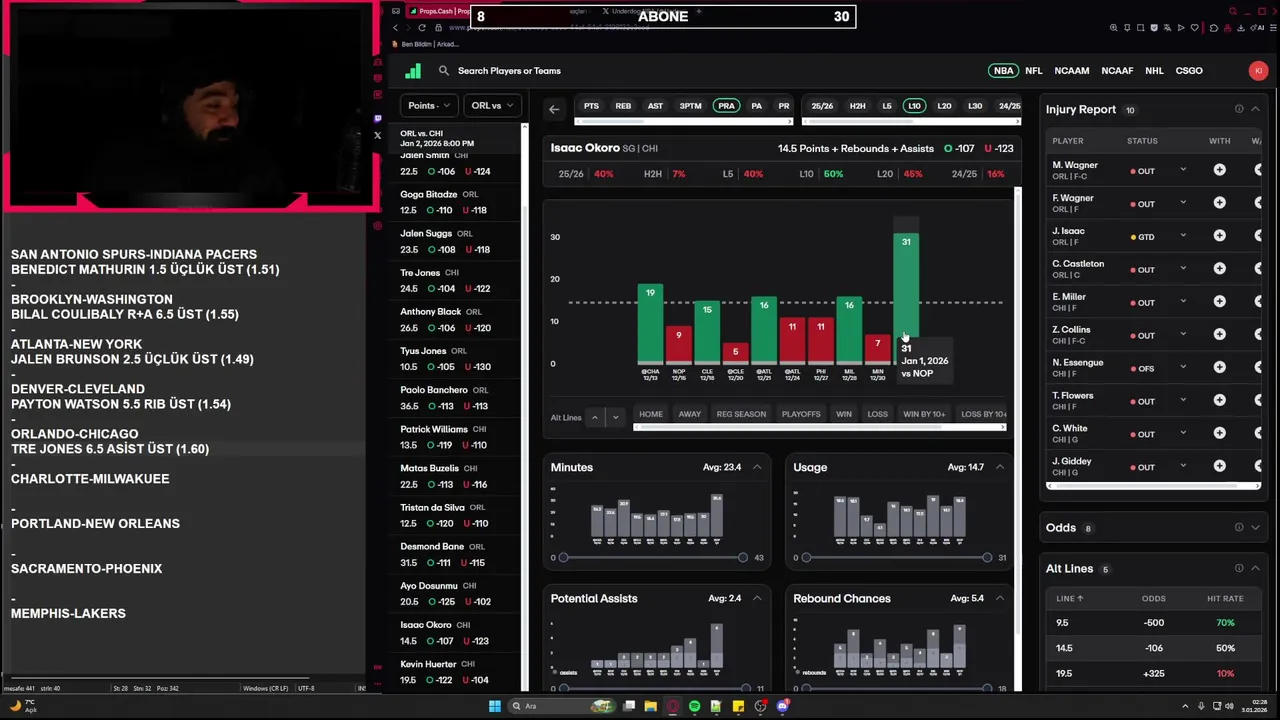
Task: Go back with the left arrow button
Action: 554,109
